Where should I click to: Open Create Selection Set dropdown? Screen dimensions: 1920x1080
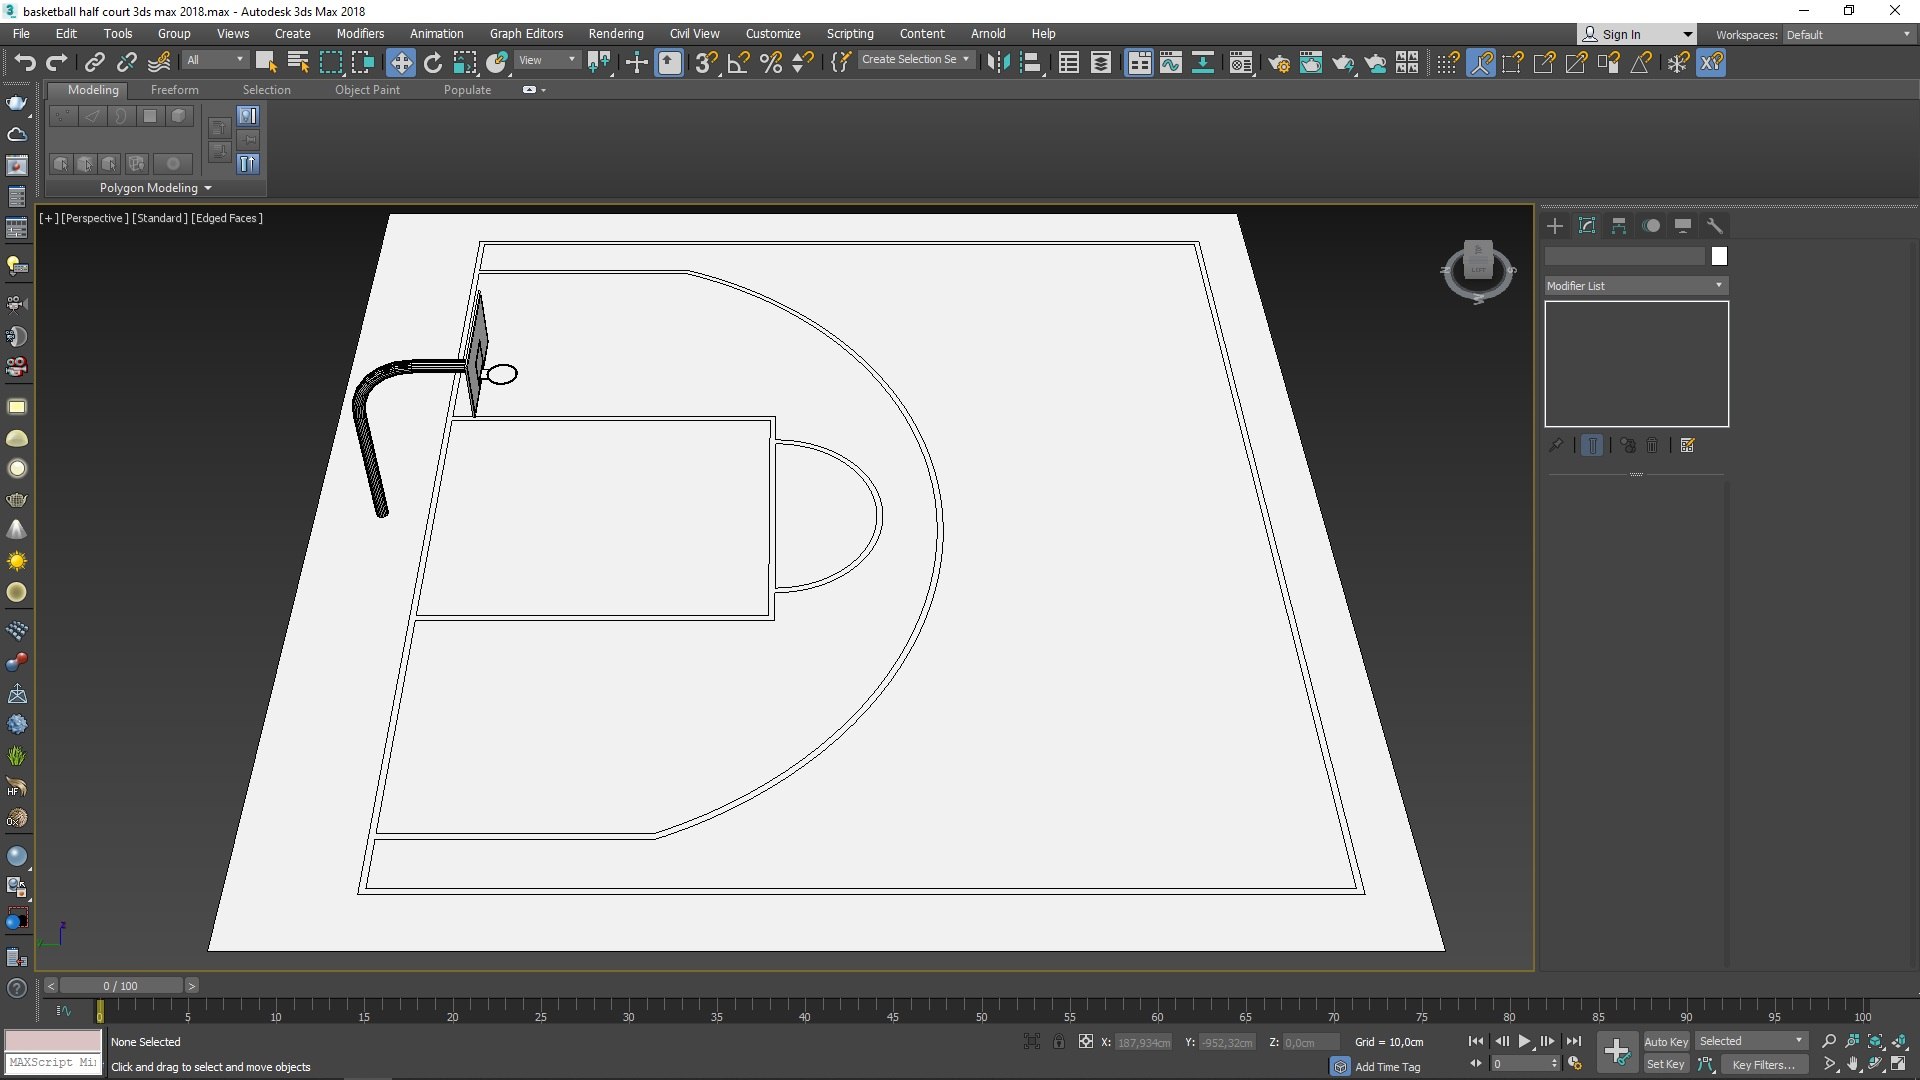click(915, 60)
